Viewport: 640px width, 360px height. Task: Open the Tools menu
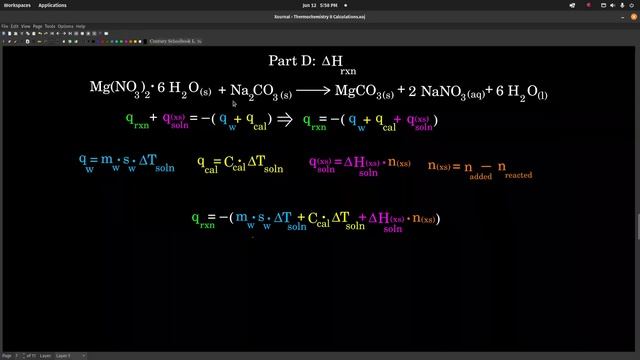(50, 26)
